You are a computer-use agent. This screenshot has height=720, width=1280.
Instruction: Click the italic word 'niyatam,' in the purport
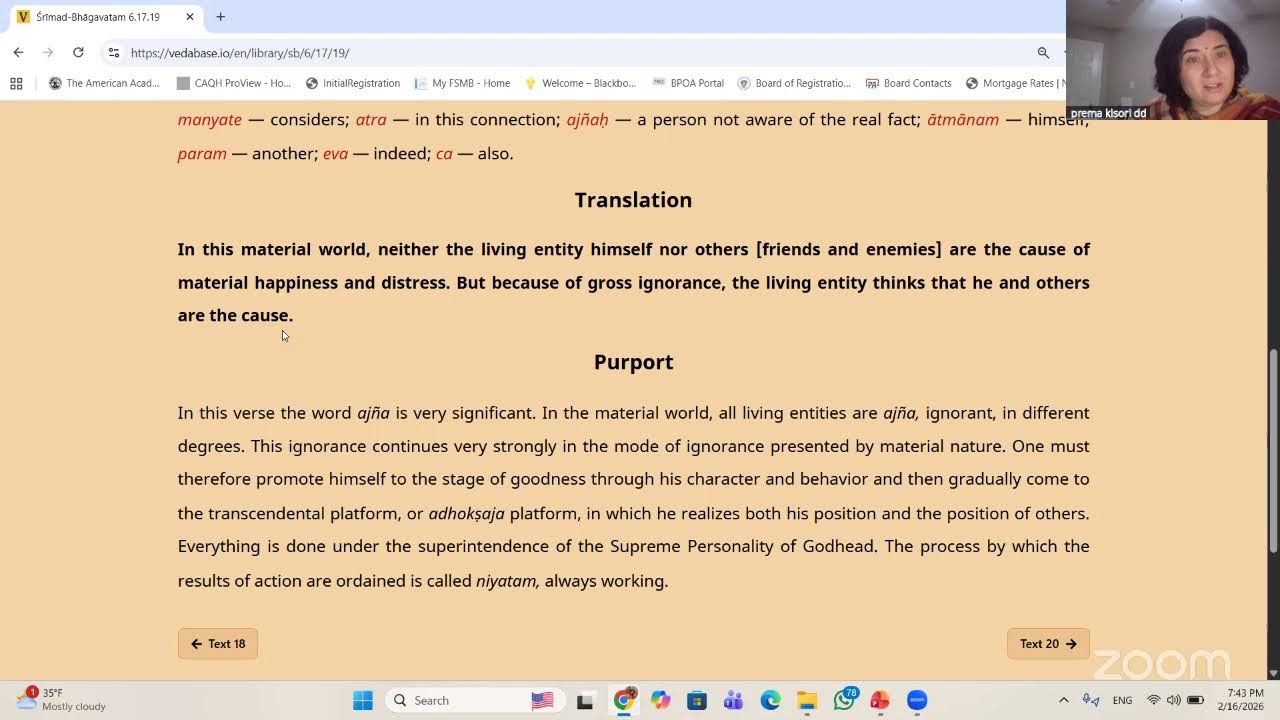[x=508, y=581]
